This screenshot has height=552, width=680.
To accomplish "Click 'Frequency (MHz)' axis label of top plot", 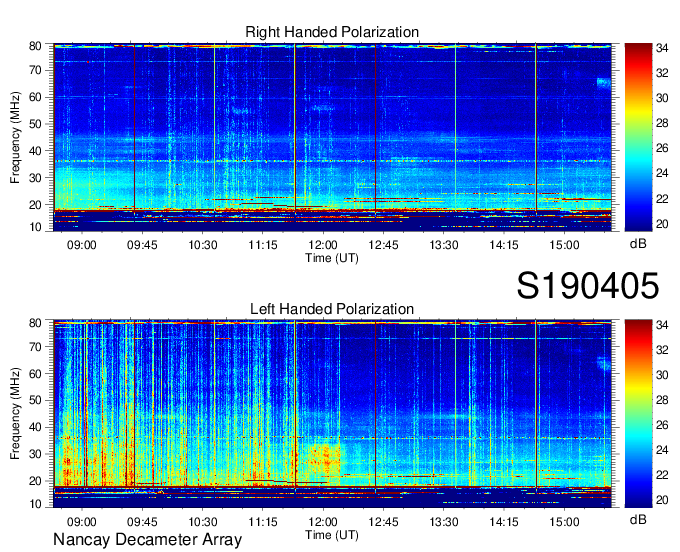I will click(15, 137).
